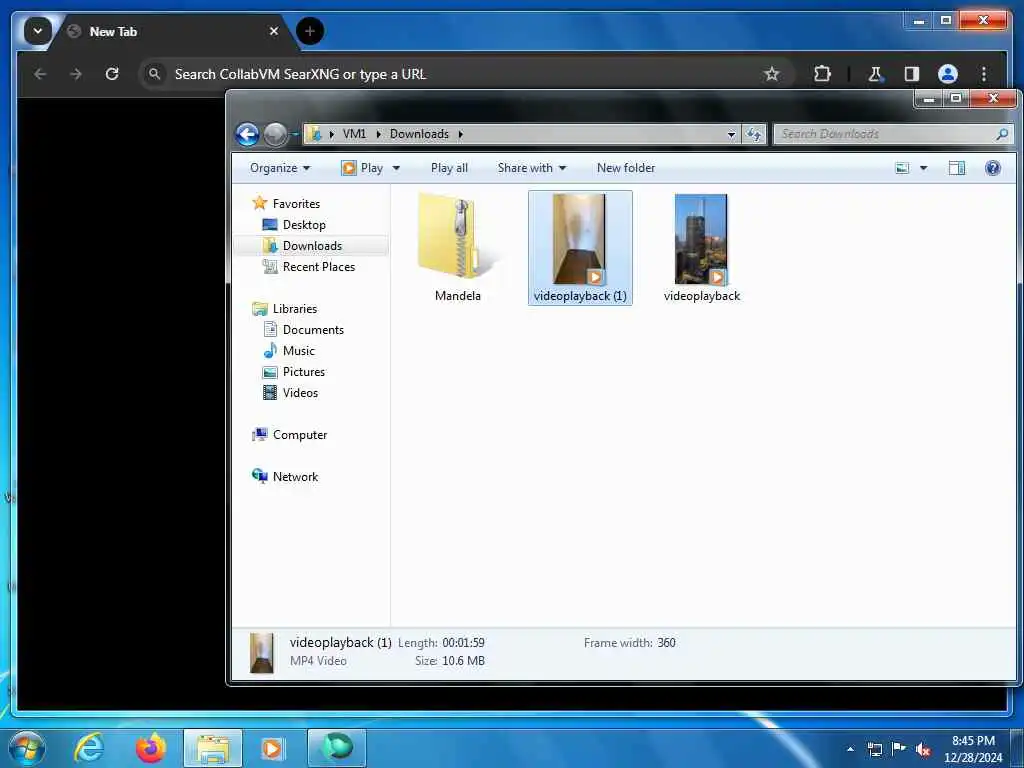The image size is (1024, 768).
Task: Select the videoplayback (1) video file
Action: 580,247
